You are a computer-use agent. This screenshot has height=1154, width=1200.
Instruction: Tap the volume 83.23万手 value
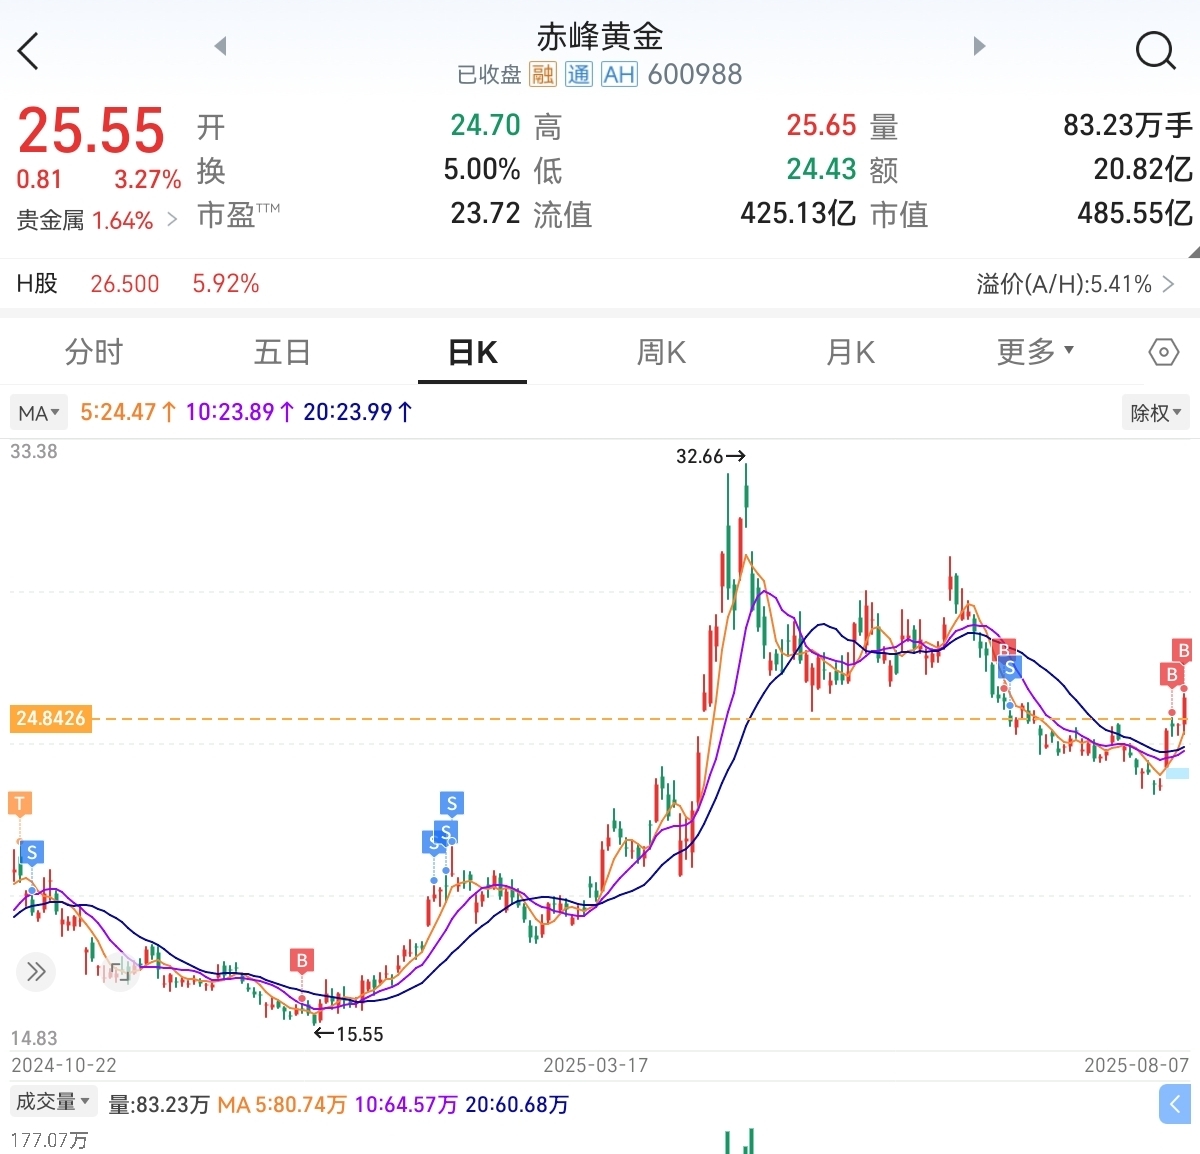click(x=1128, y=125)
